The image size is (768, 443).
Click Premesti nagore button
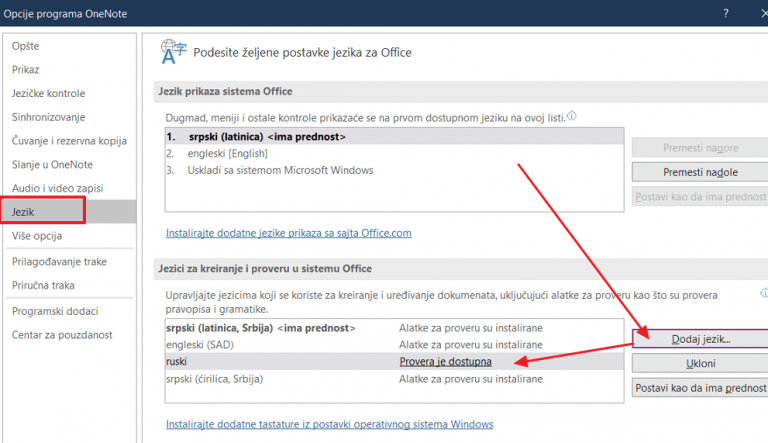[x=700, y=148]
